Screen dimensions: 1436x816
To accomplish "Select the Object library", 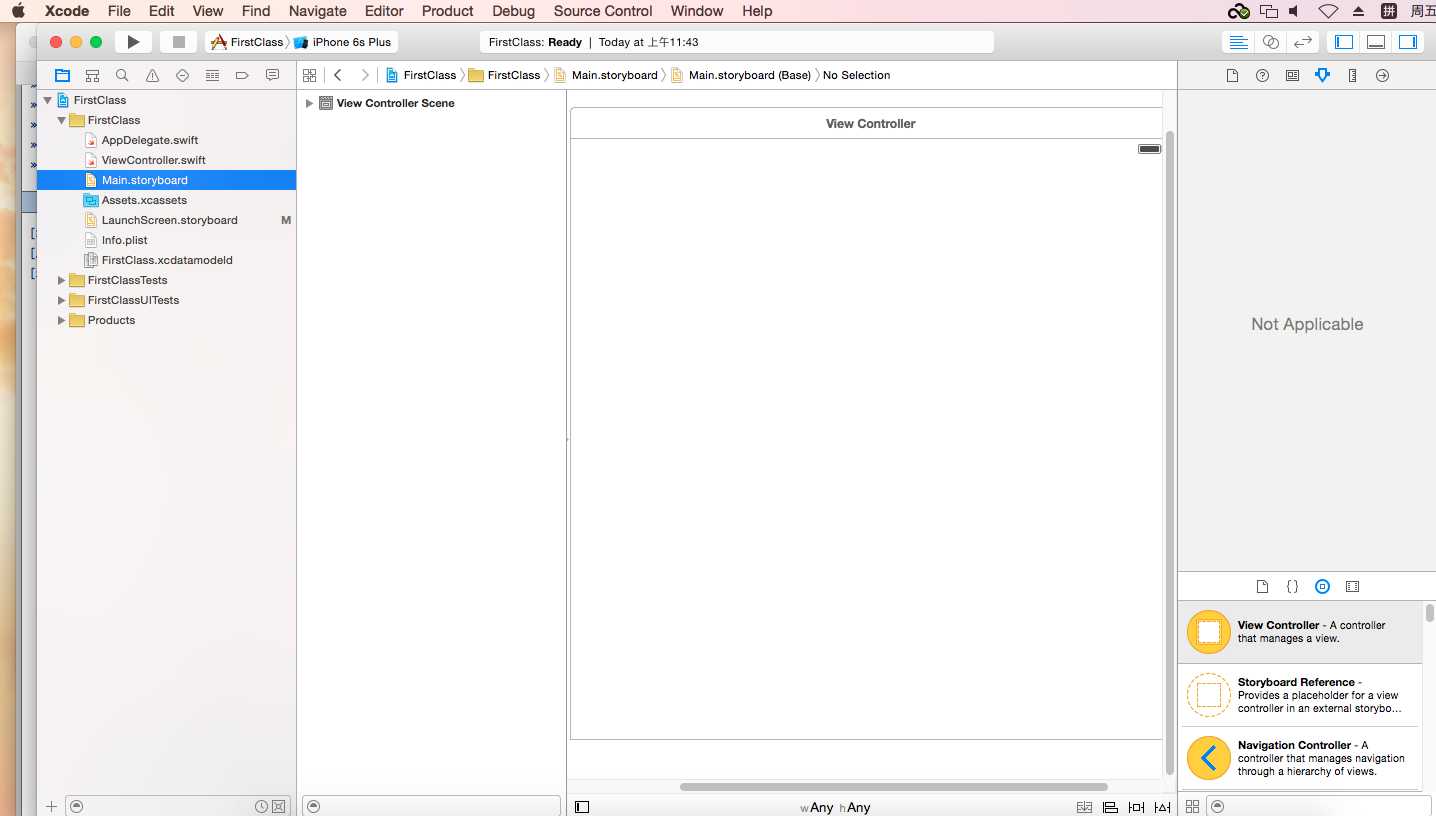I will tap(1322, 587).
